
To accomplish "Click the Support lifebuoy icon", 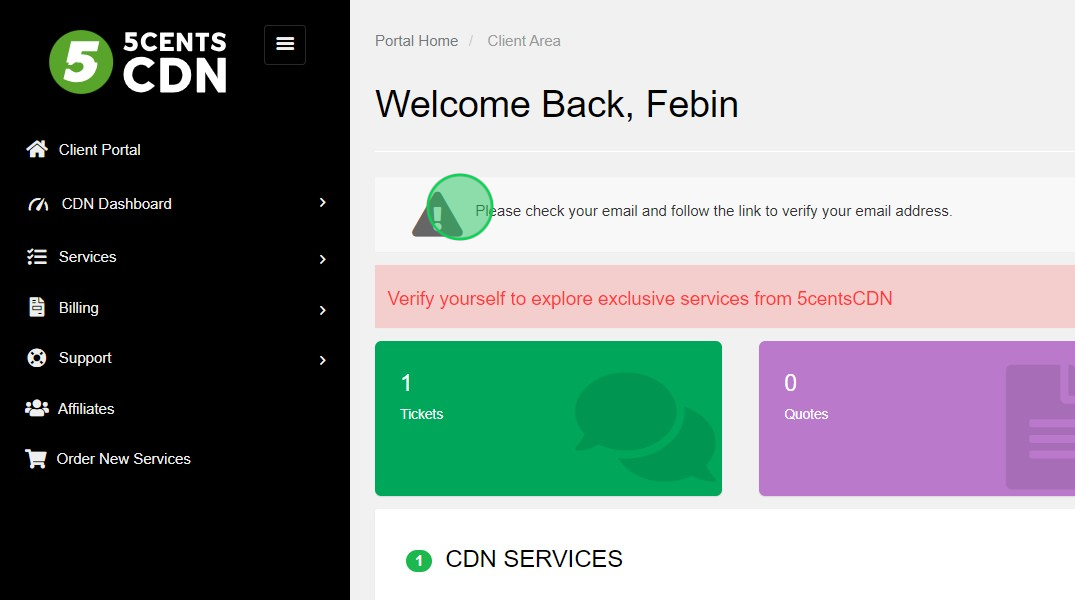I will [37, 358].
